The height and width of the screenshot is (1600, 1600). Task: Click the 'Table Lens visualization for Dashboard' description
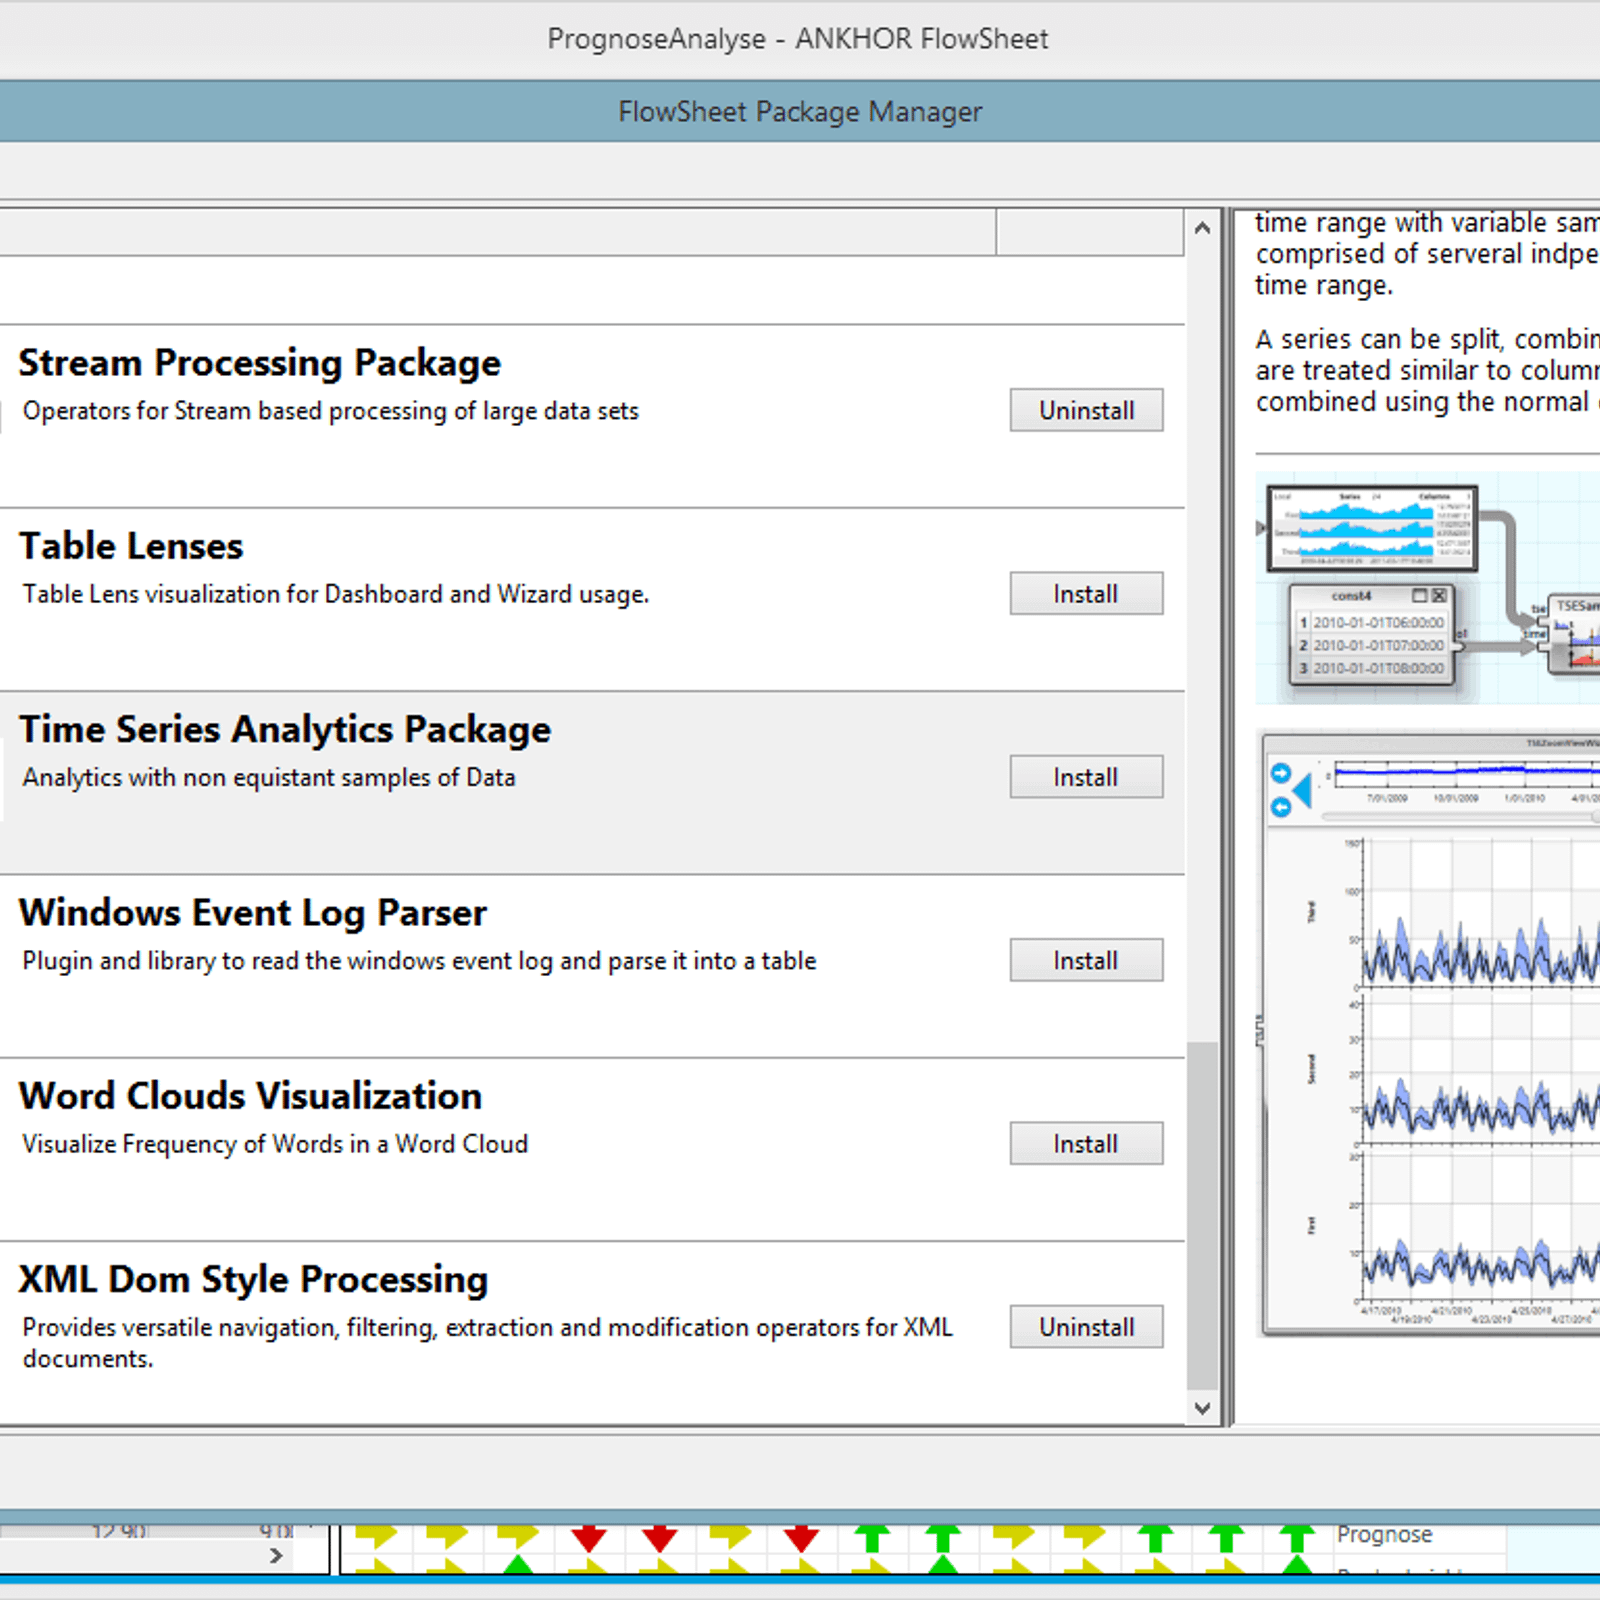[336, 594]
